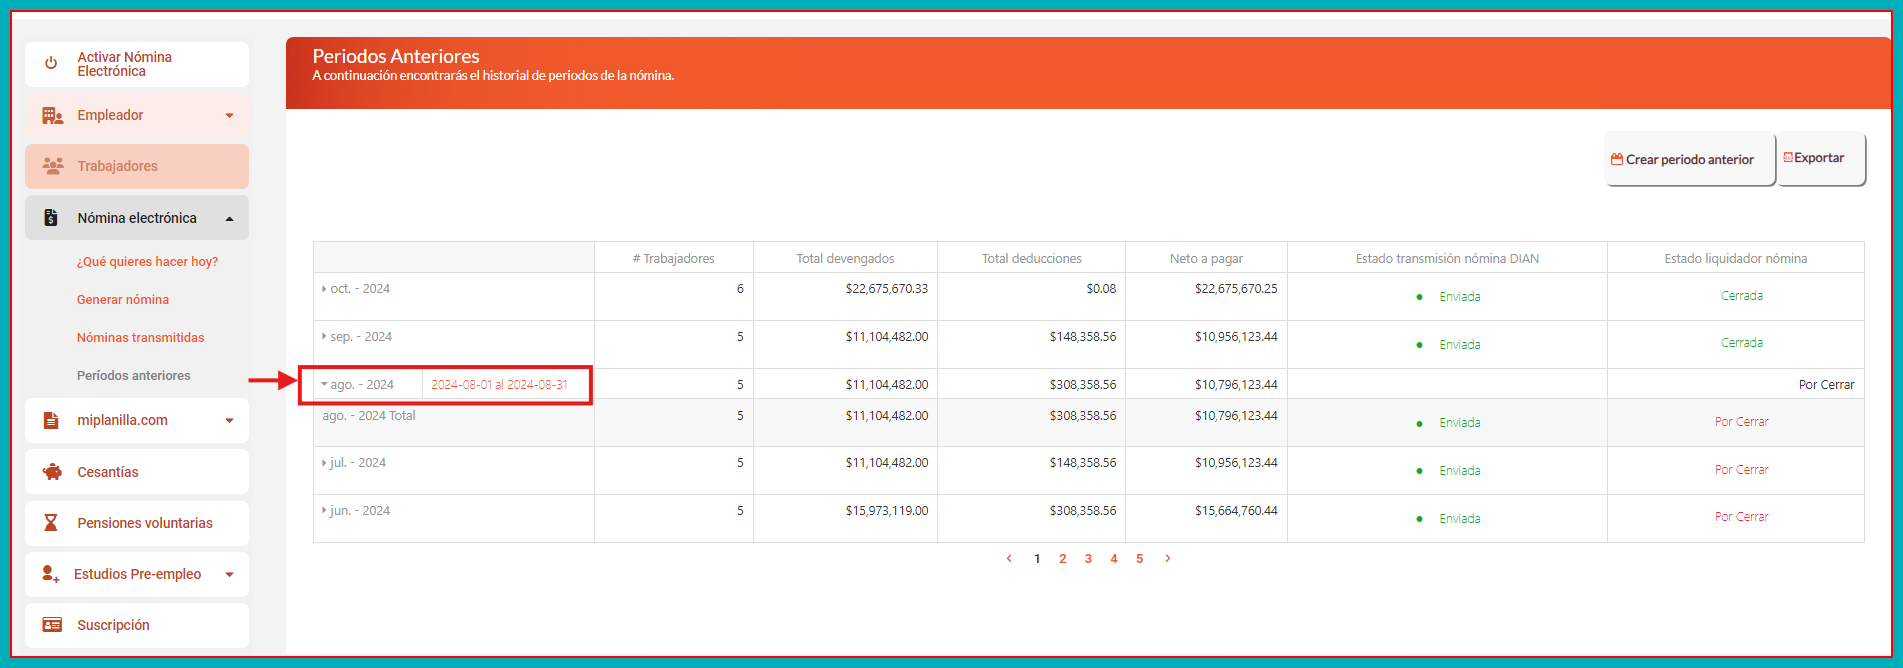Click Cerrada status in oct. - 2024 row
The image size is (1903, 668).
click(x=1742, y=296)
